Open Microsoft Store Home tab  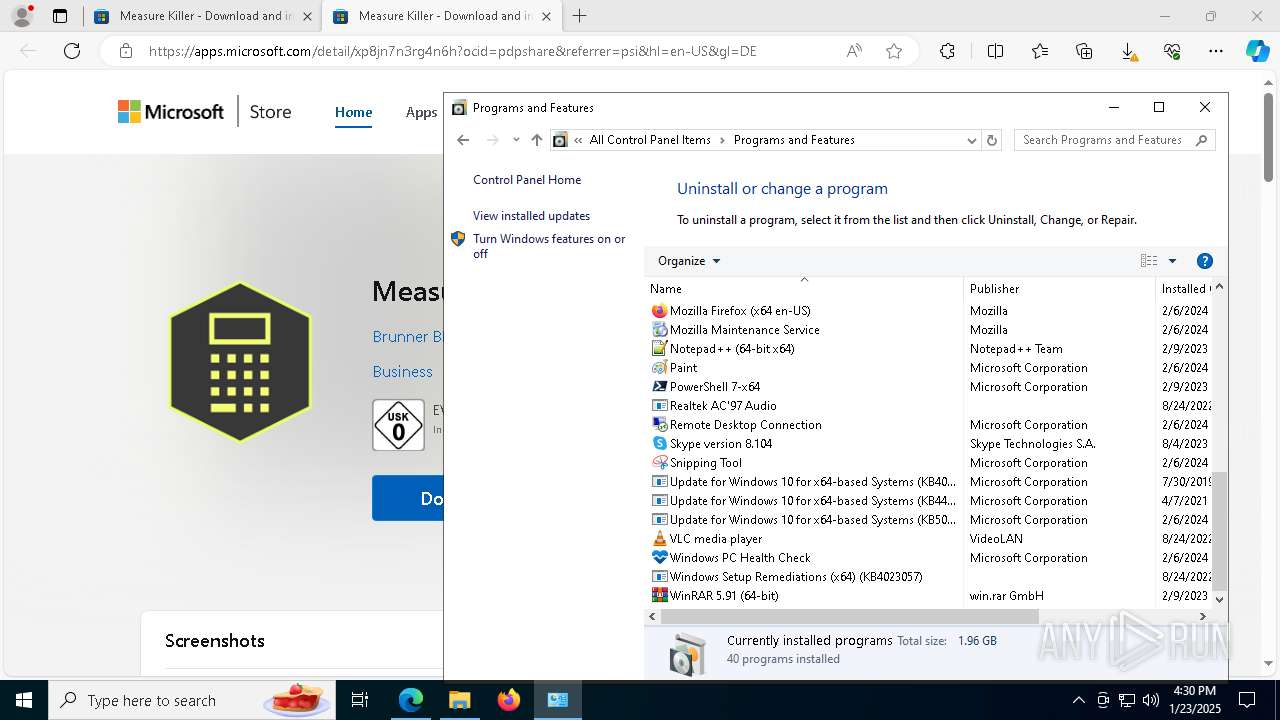click(353, 112)
